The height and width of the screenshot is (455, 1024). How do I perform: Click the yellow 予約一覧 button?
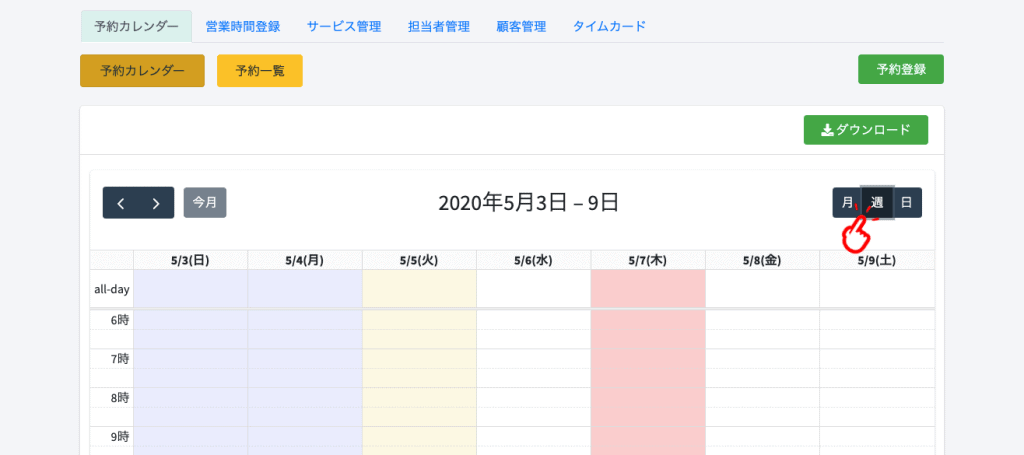click(260, 71)
